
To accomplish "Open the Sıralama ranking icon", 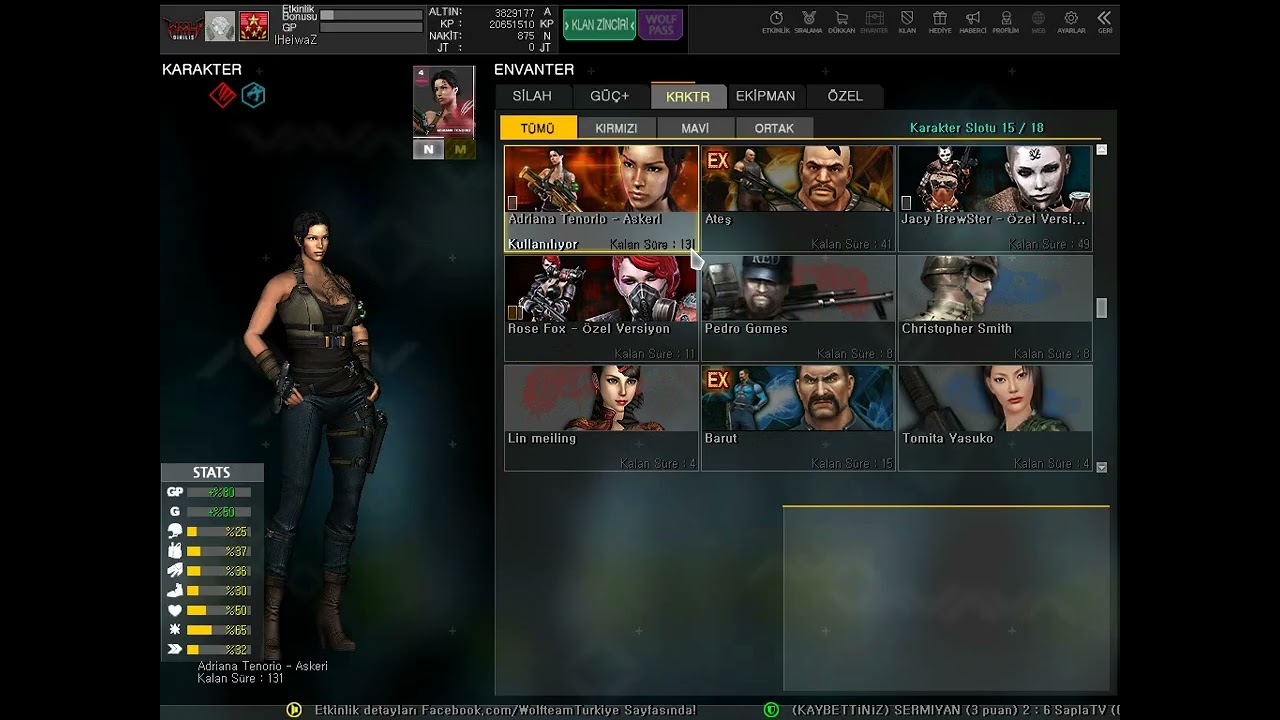I will (808, 22).
